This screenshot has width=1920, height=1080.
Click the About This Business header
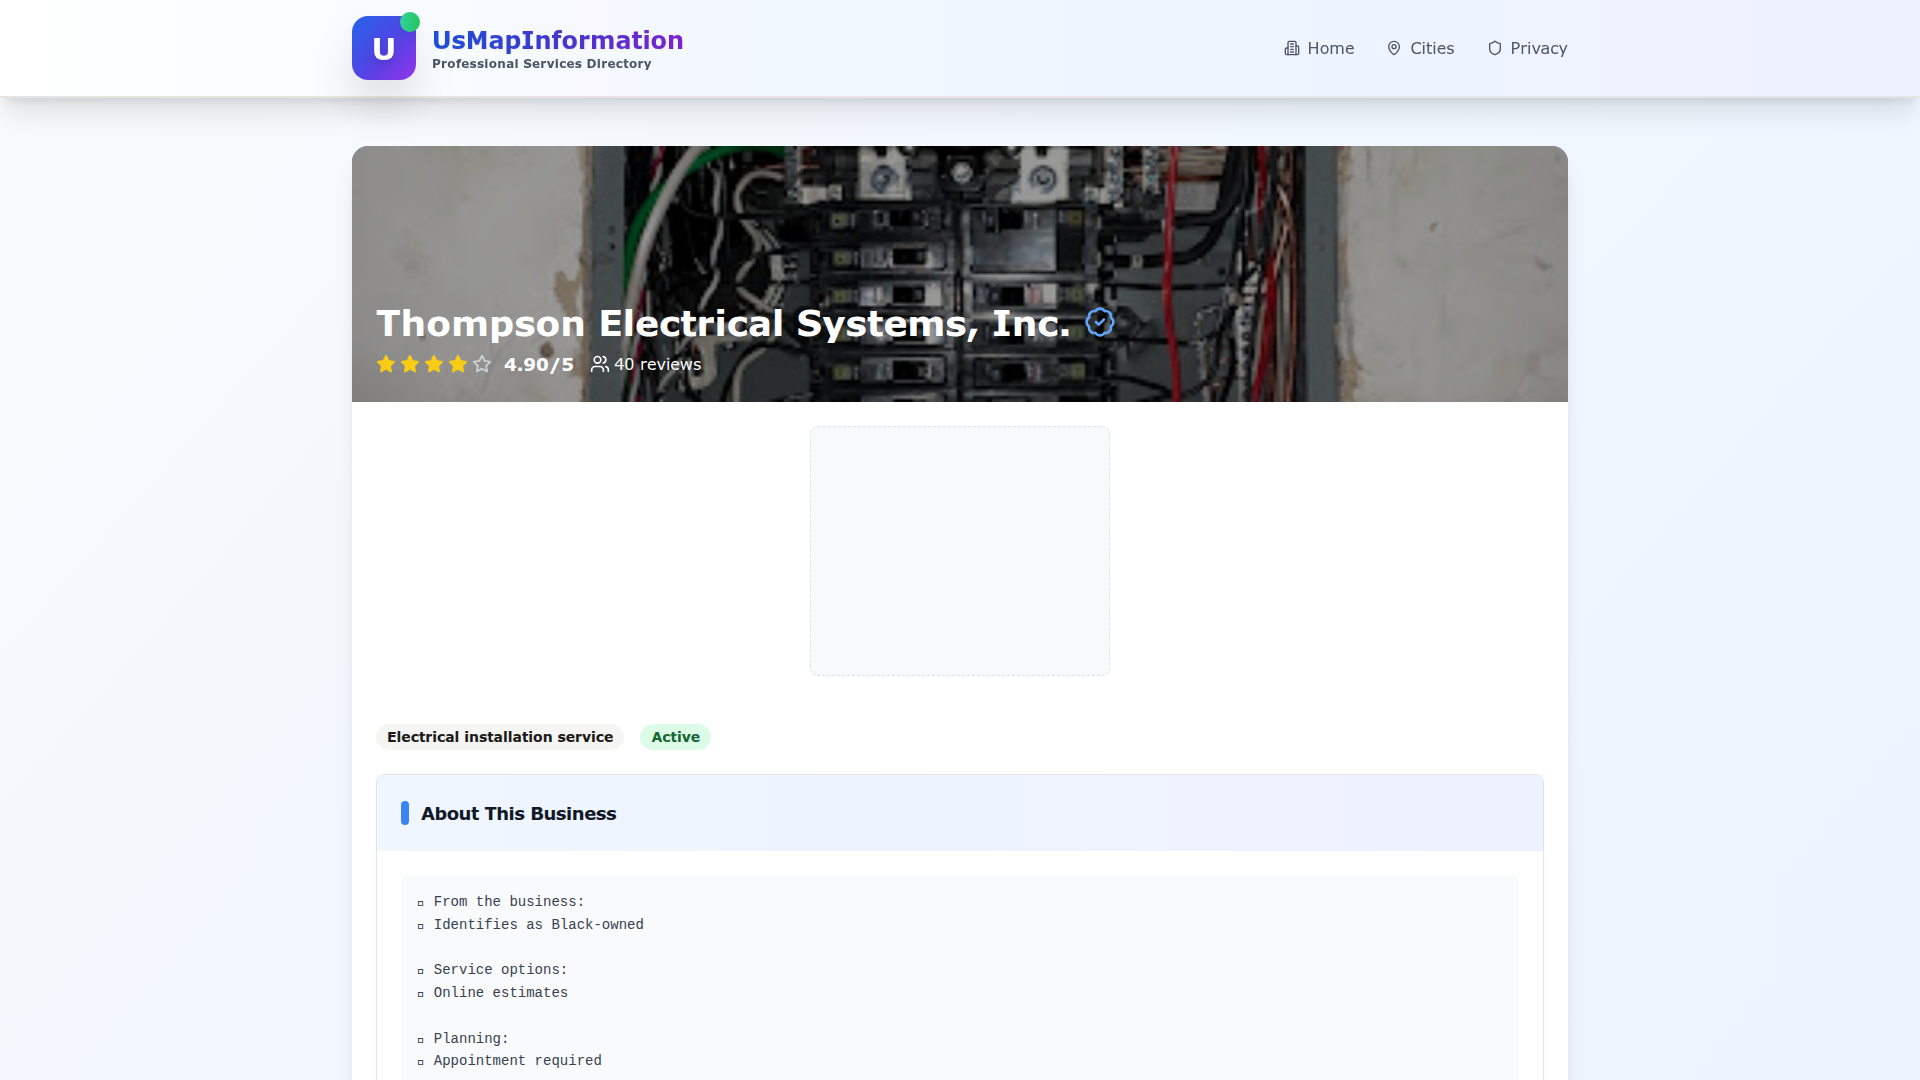point(518,813)
